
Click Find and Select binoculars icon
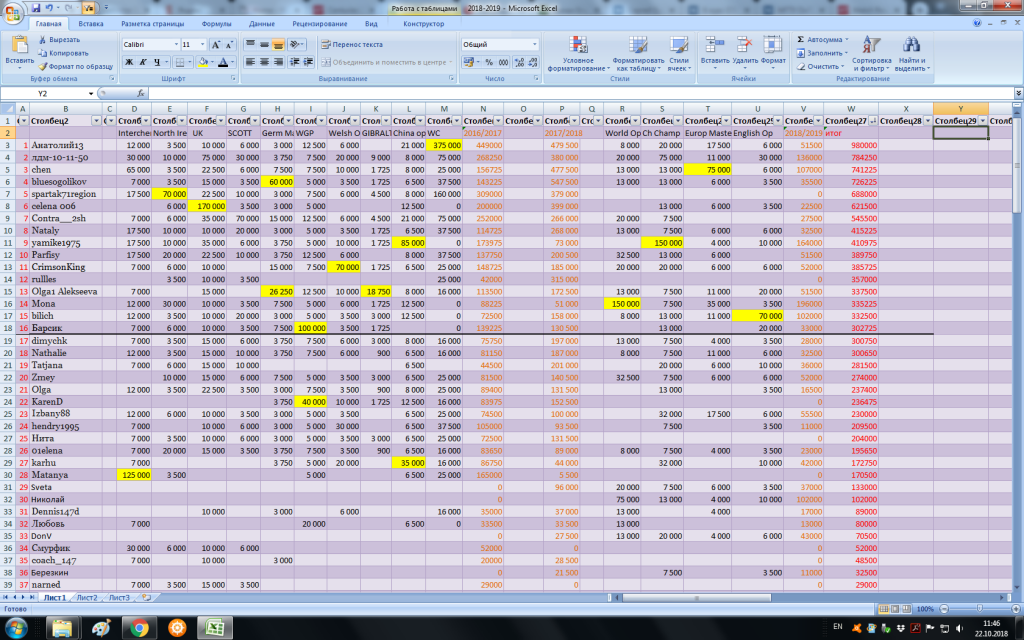coord(911,52)
